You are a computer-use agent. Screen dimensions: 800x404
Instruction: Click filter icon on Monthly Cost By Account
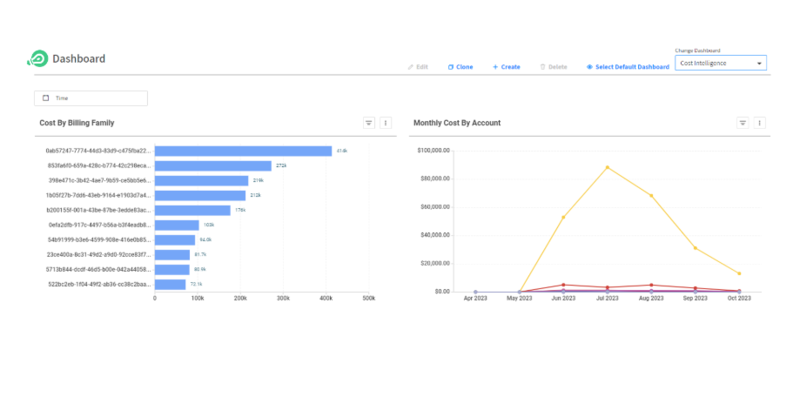tap(743, 123)
